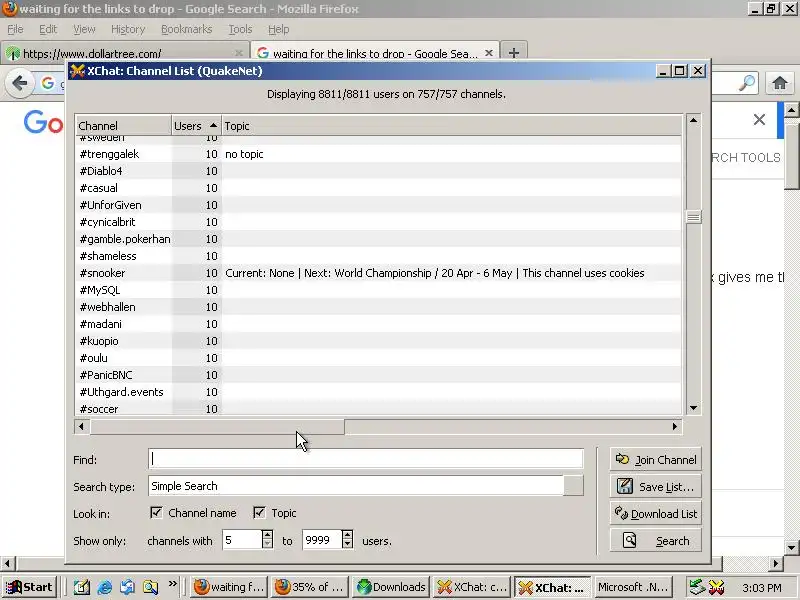Open a new Firefox tab with plus

(x=514, y=53)
